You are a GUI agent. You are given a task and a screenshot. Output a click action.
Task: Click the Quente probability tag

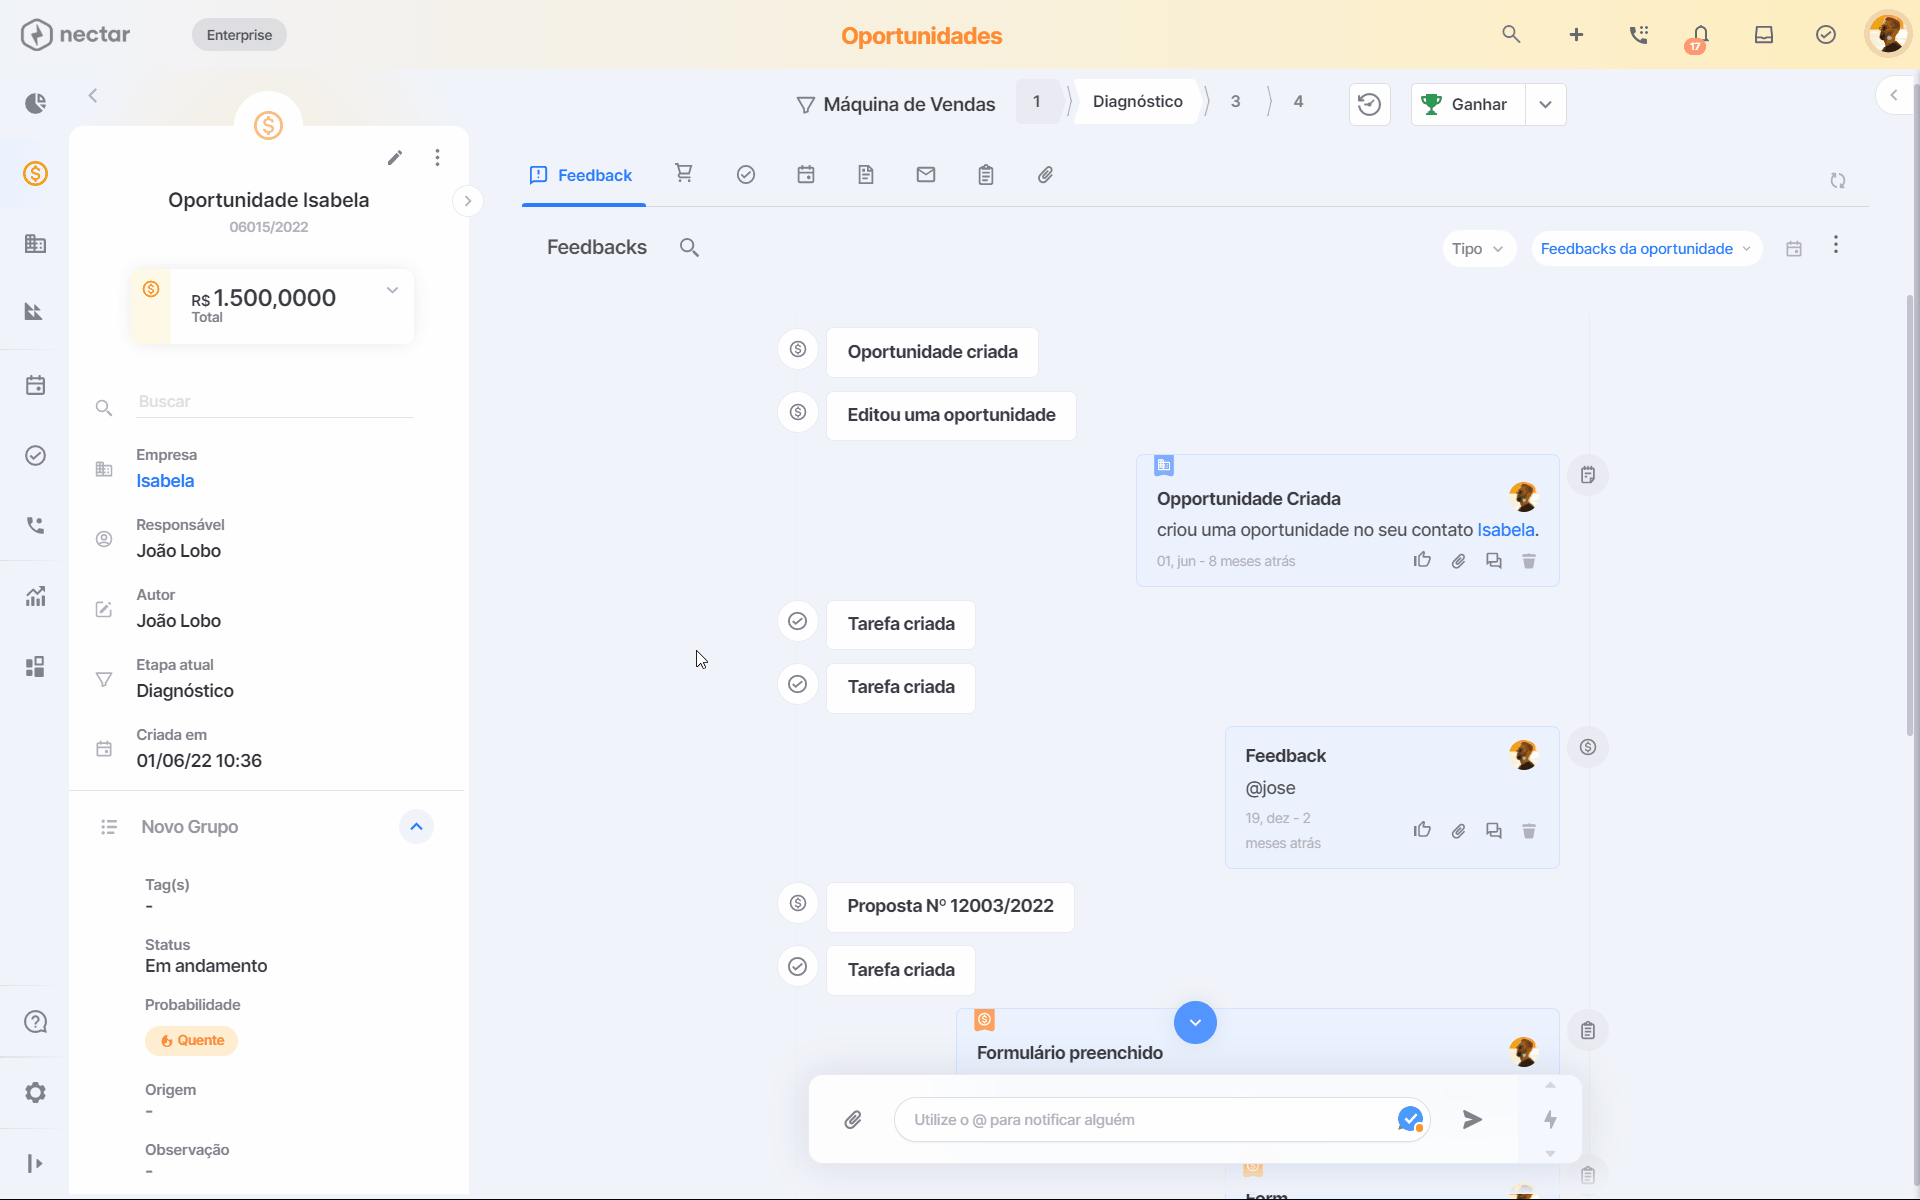pyautogui.click(x=192, y=1041)
